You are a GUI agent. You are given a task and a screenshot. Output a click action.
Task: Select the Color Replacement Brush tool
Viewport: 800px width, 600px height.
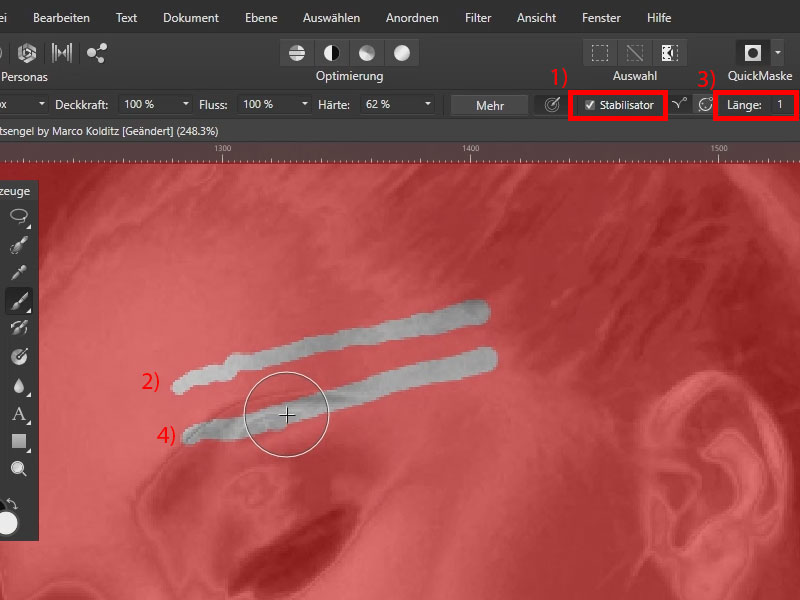[x=19, y=328]
